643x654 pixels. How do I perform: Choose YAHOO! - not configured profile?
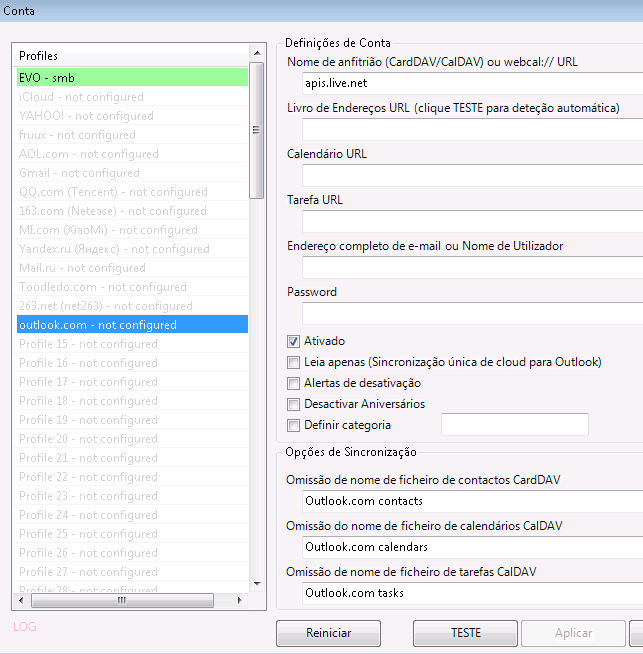click(x=132, y=116)
